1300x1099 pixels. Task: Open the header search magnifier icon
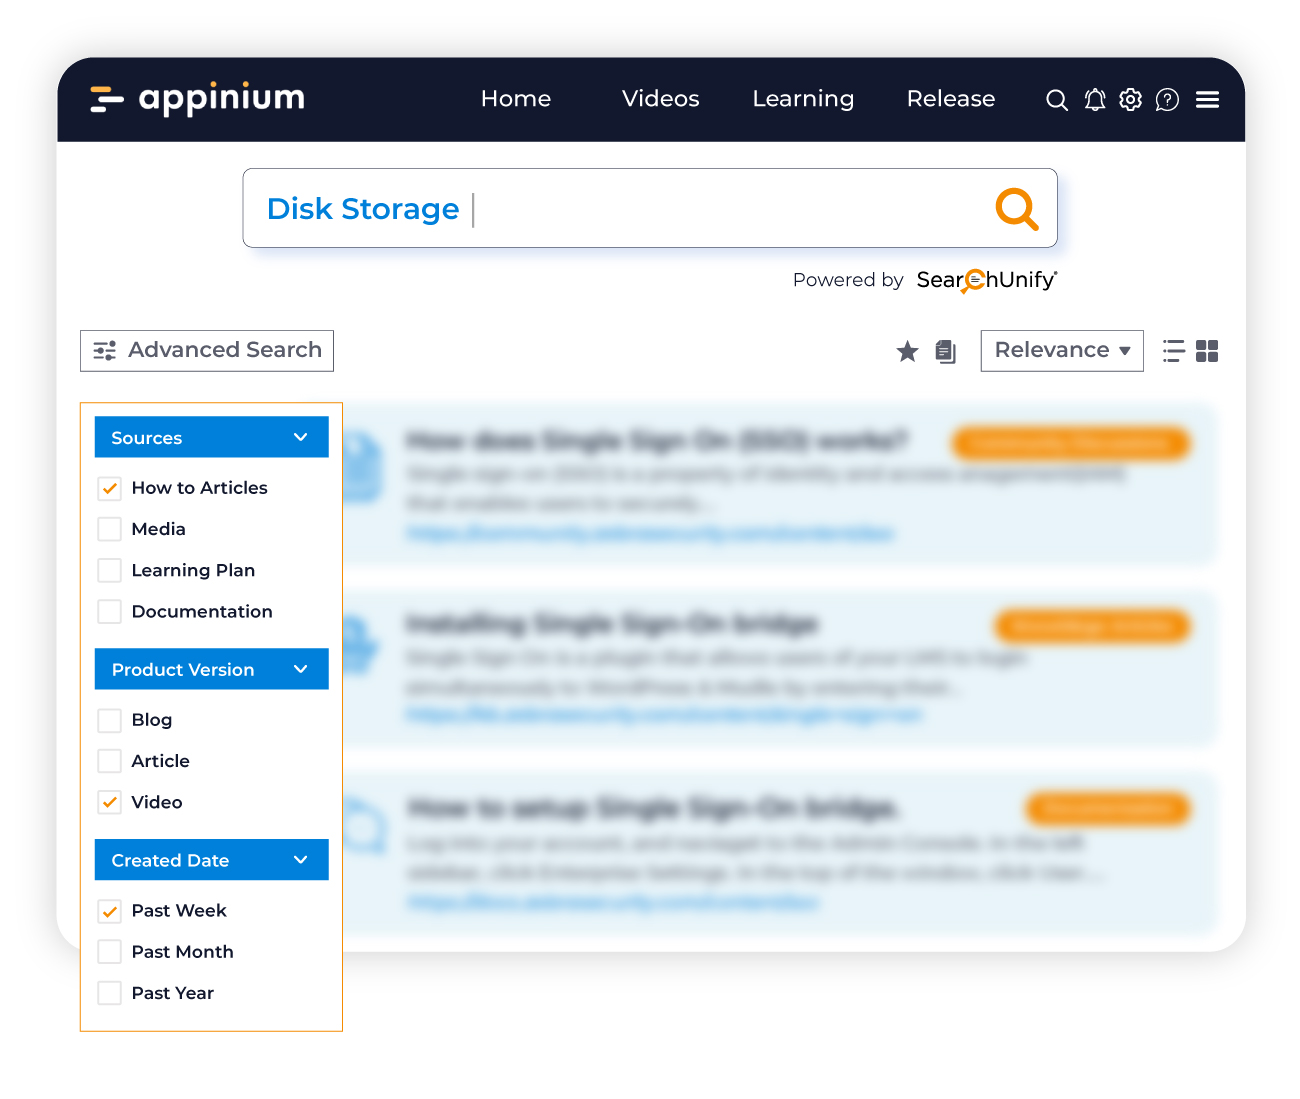click(1057, 100)
